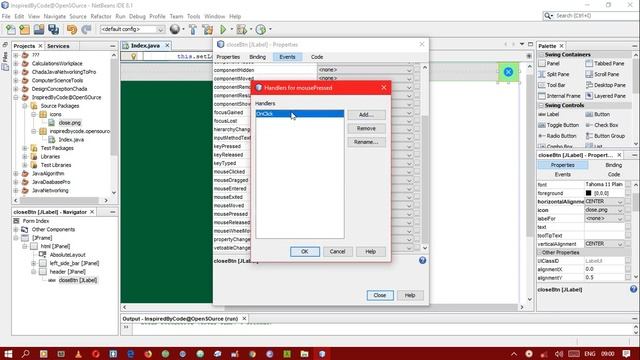
Task: Select the Check Box palette item
Action: (602, 125)
